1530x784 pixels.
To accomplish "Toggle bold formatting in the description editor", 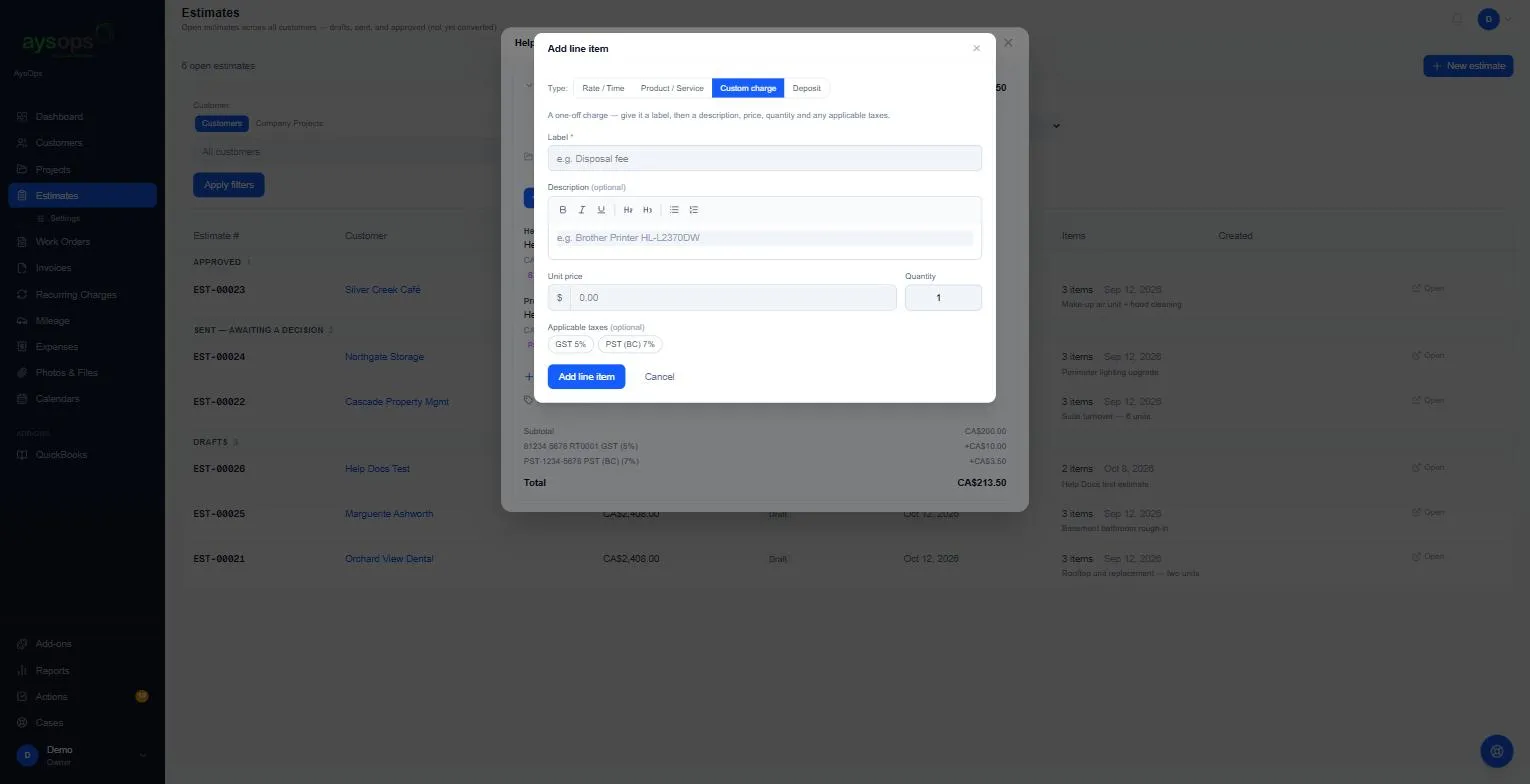I will click(x=563, y=210).
